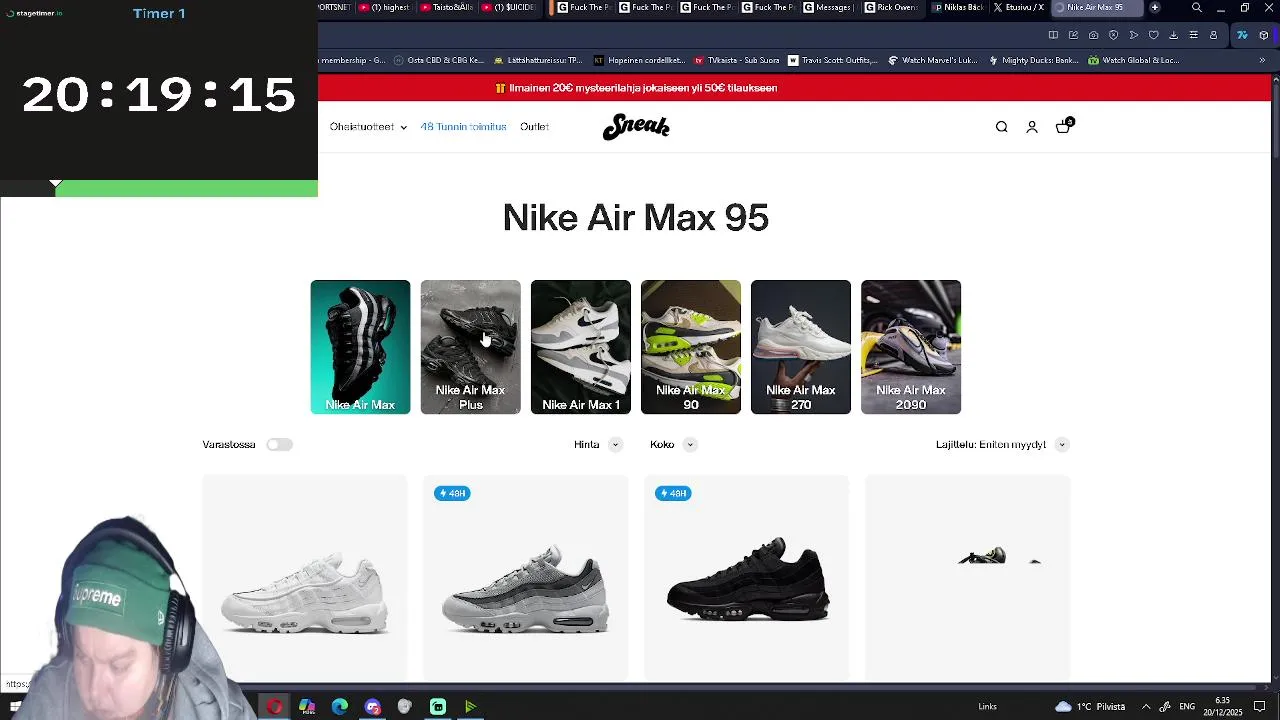Open the teal square app in taskbar
Screen dimensions: 1280x720
point(438,707)
